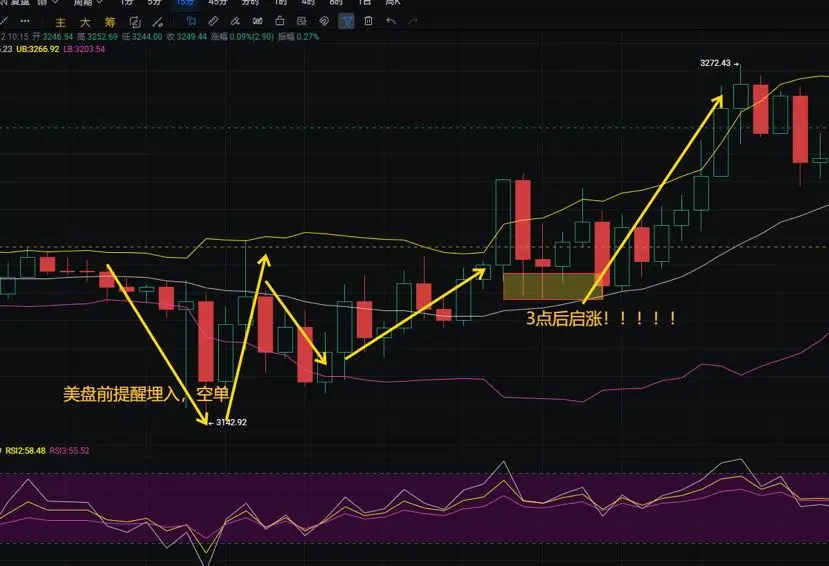Click the redo arrow icon
The image size is (829, 566).
coord(413,21)
